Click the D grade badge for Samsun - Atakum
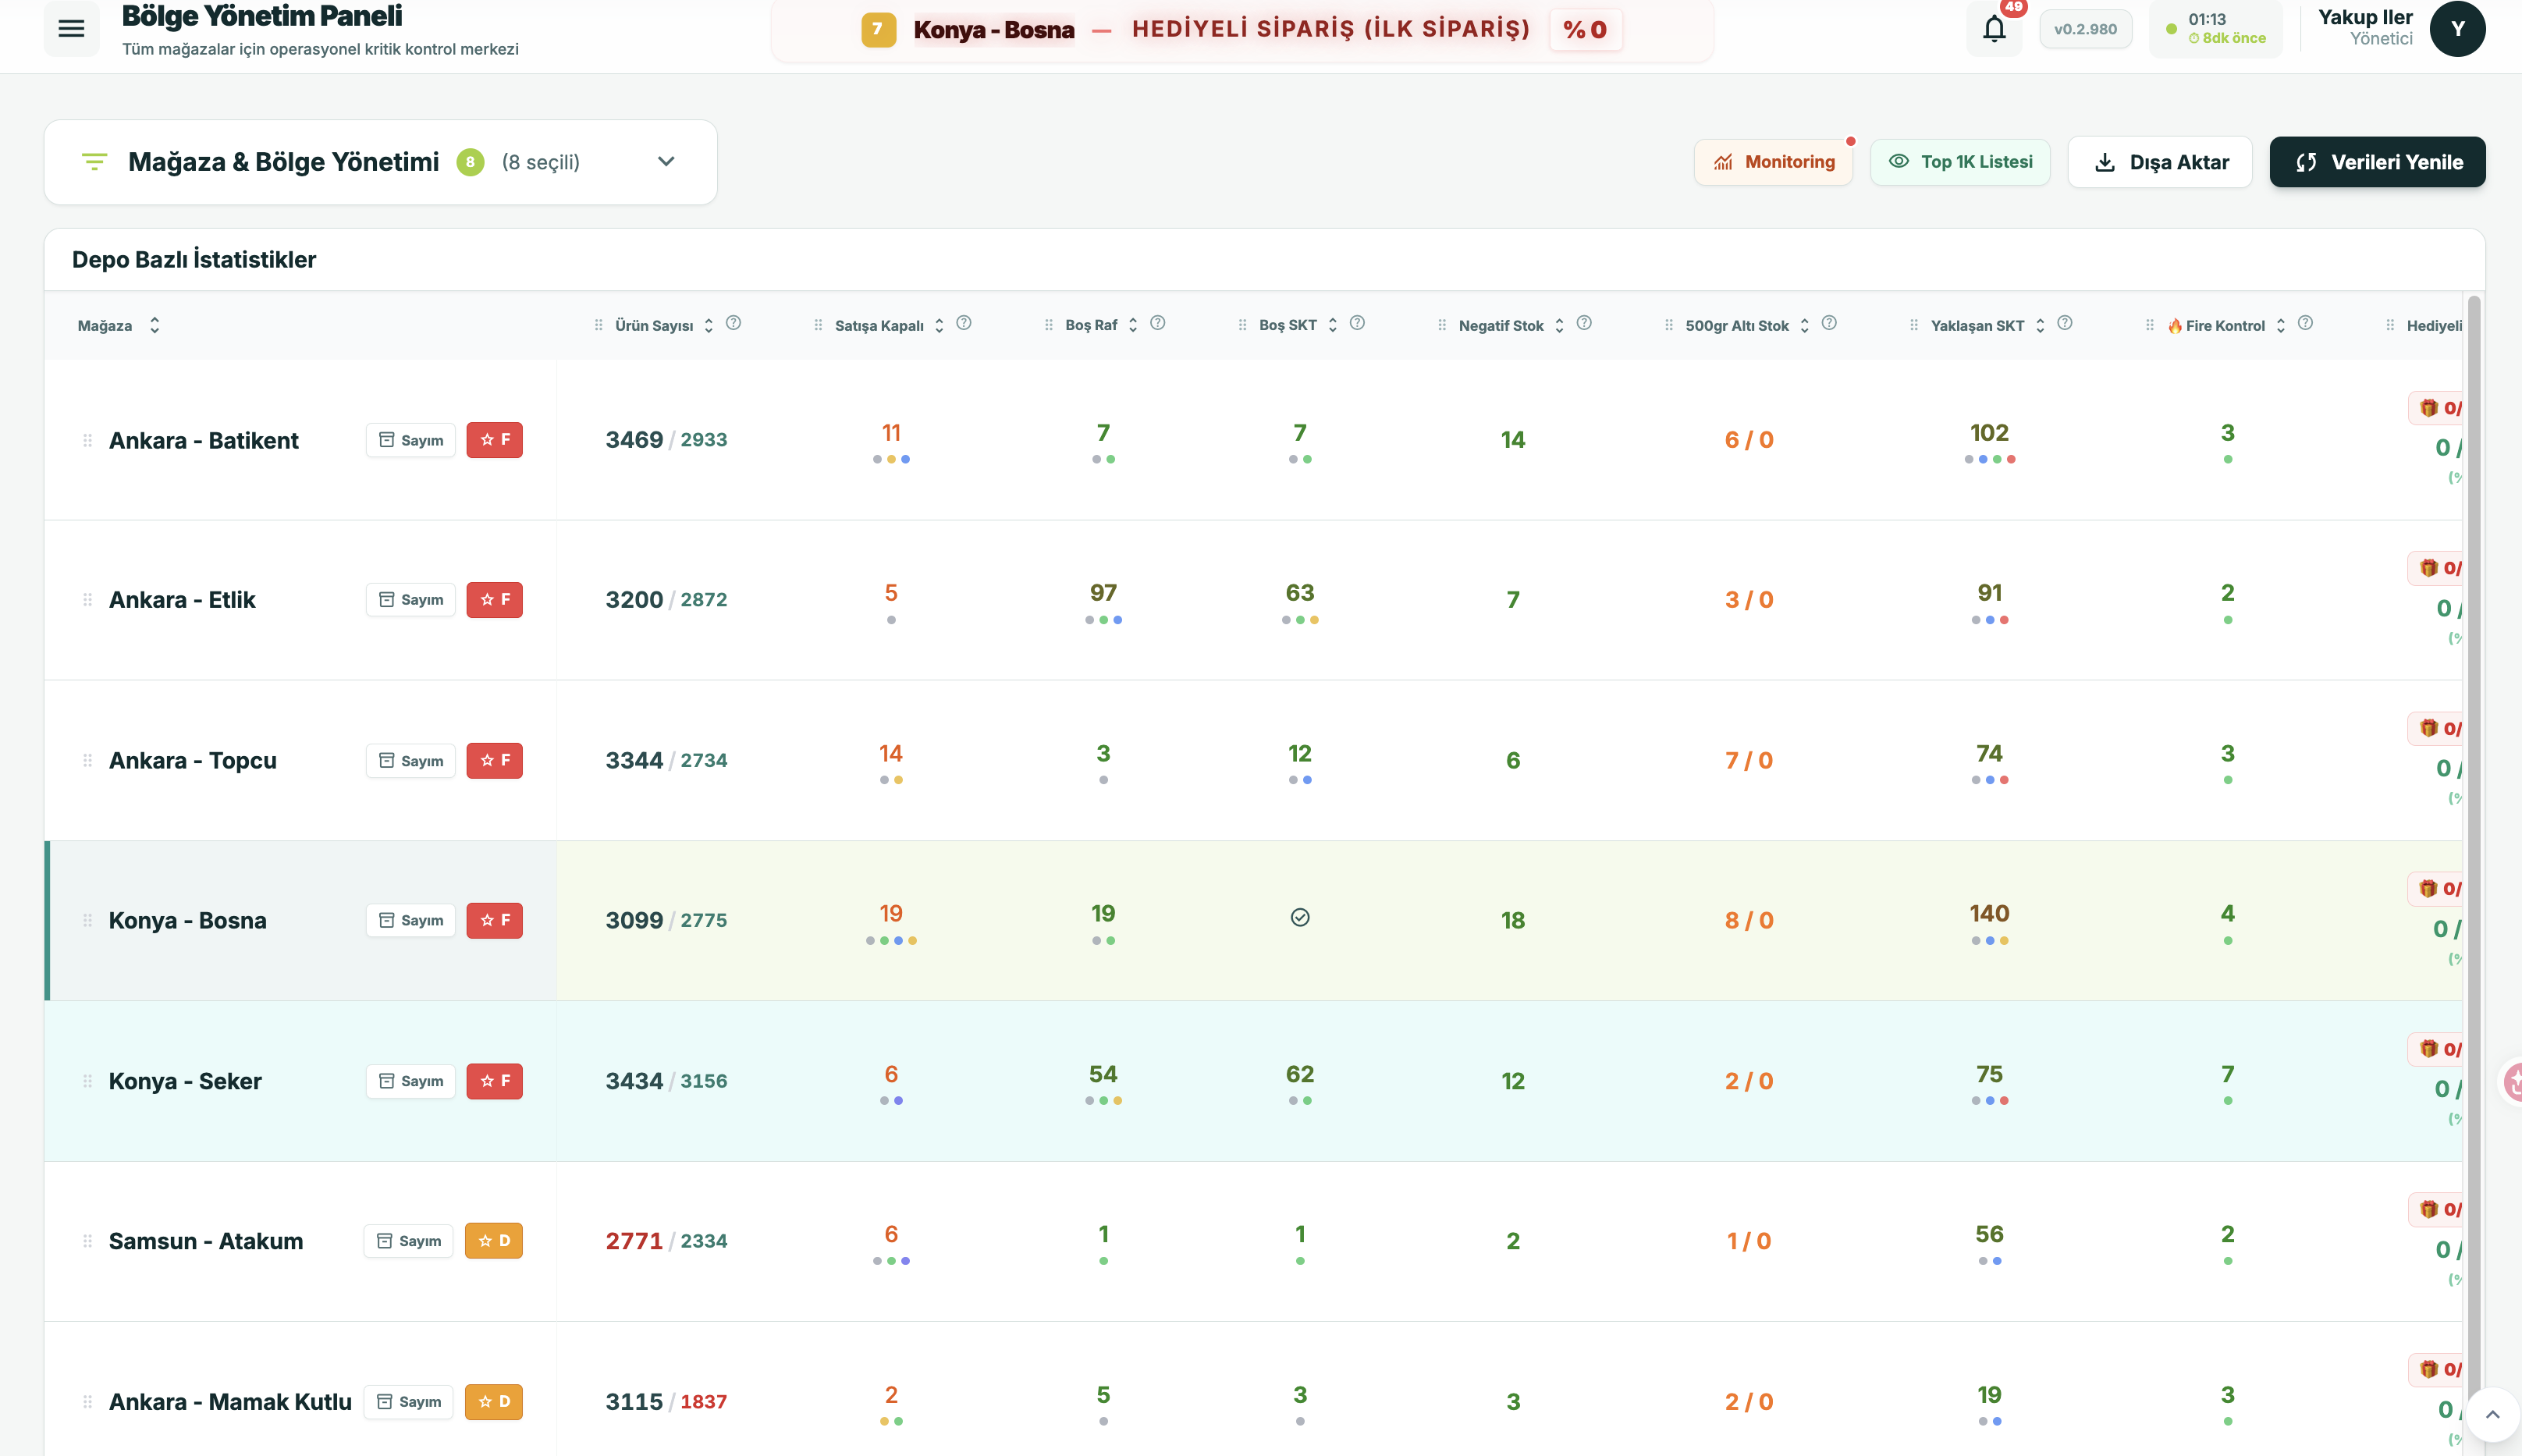The width and height of the screenshot is (2522, 1456). point(494,1241)
